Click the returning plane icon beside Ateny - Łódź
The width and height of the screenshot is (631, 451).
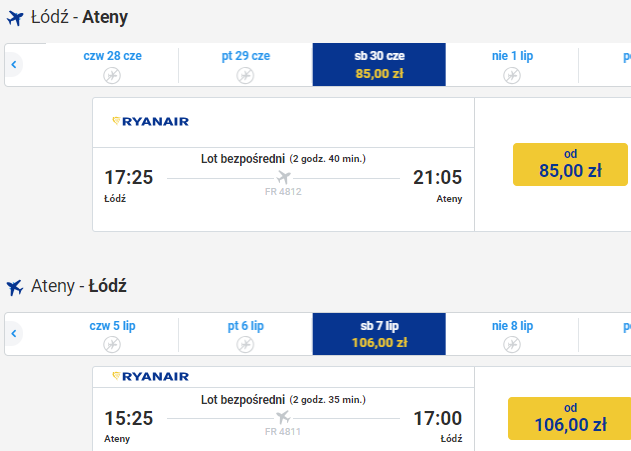15,287
